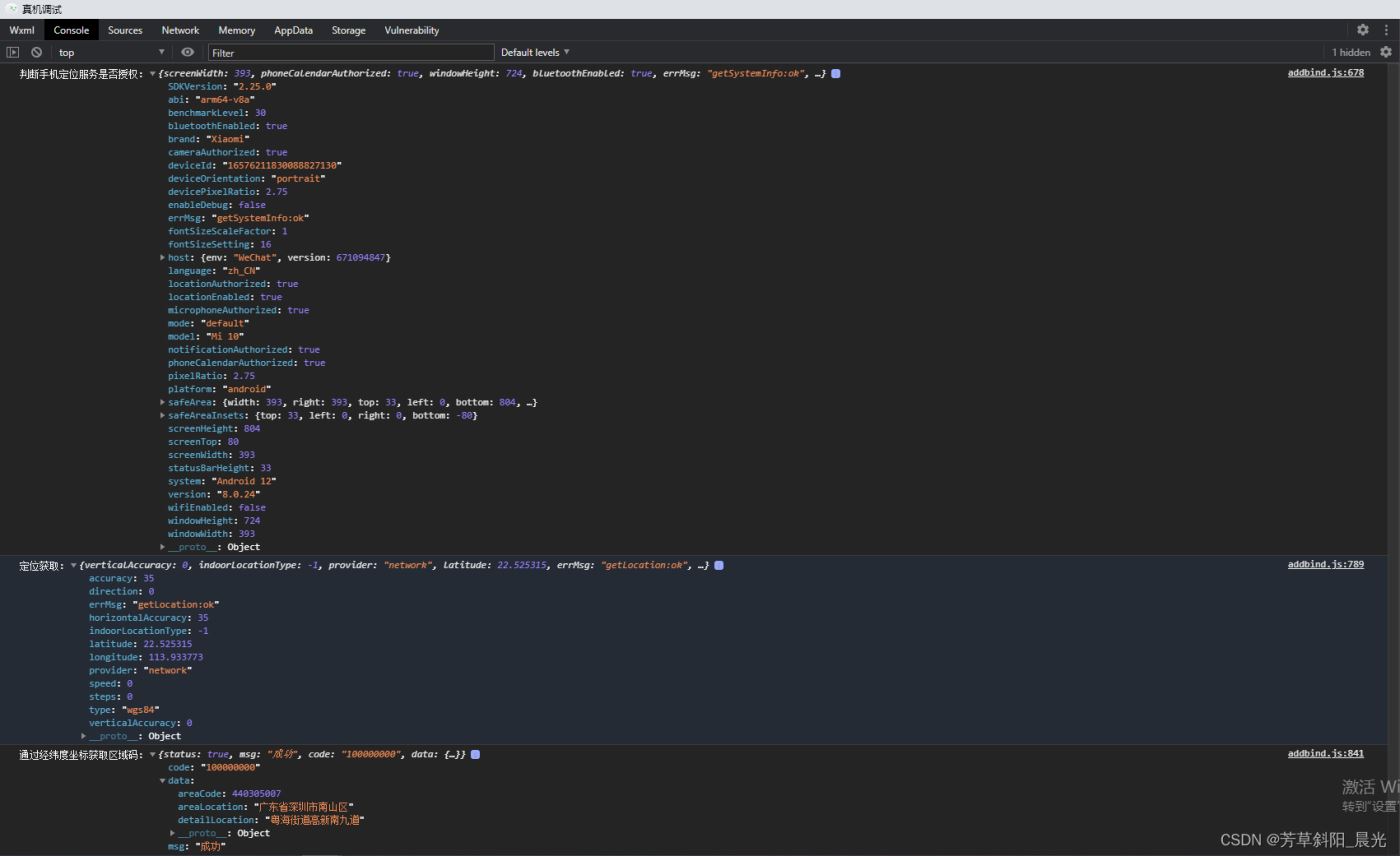Open the Network tab
The image size is (1400, 856).
180,30
